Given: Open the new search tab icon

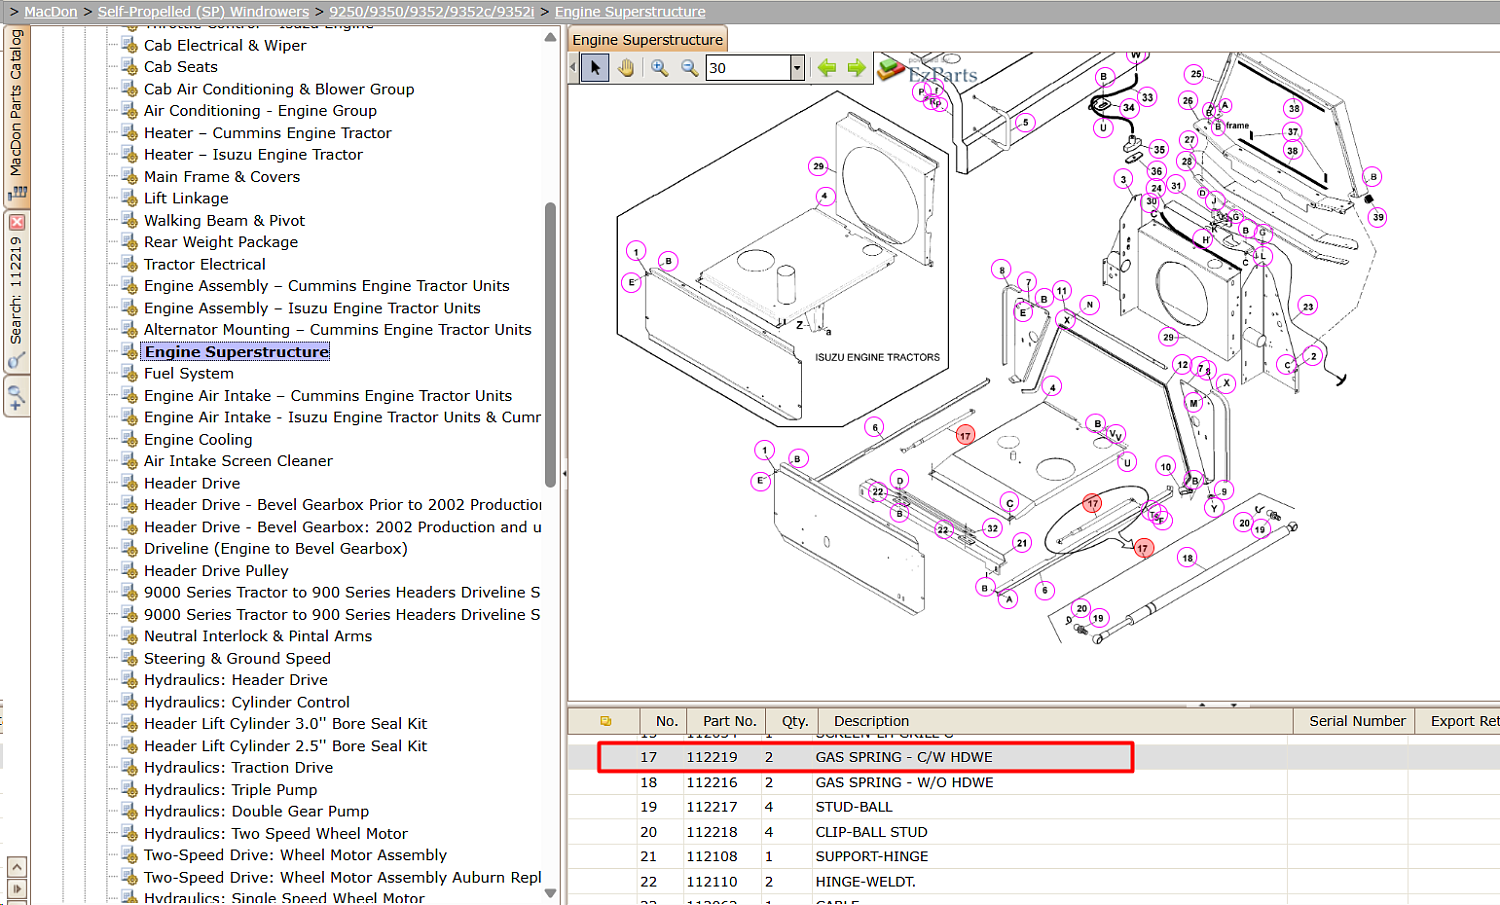Looking at the screenshot, I should [x=17, y=398].
